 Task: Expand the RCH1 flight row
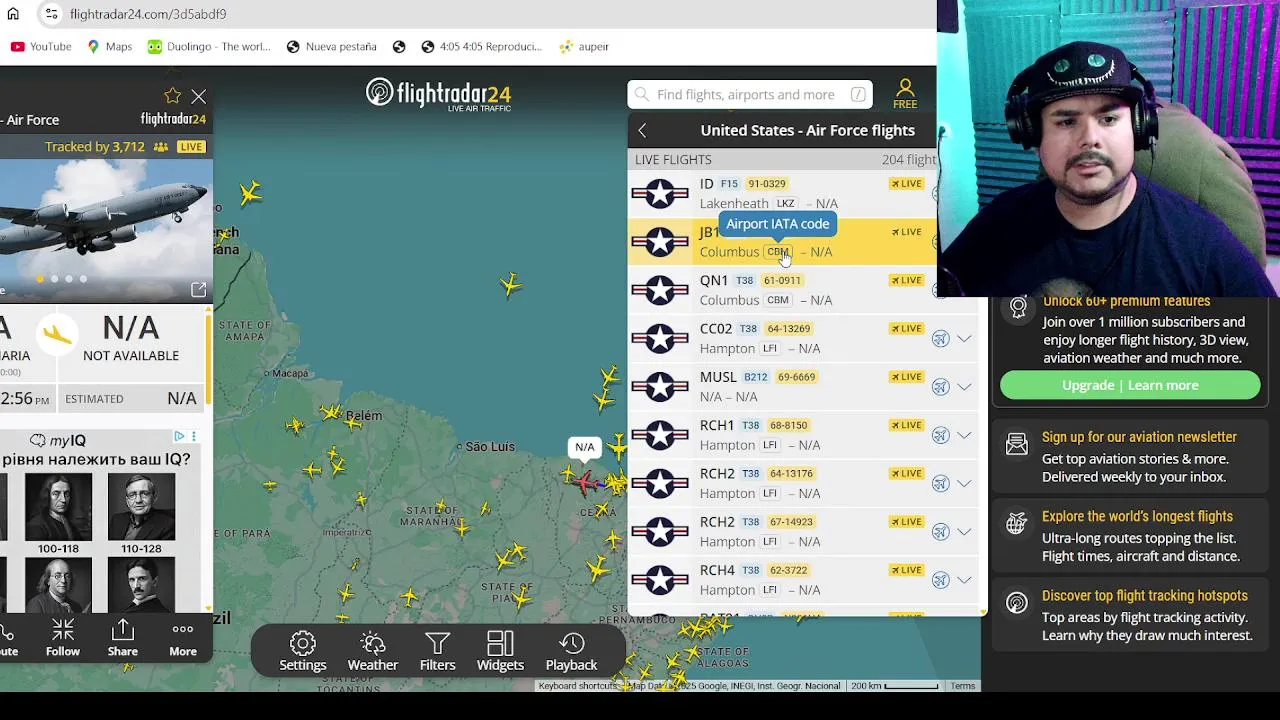click(x=964, y=435)
